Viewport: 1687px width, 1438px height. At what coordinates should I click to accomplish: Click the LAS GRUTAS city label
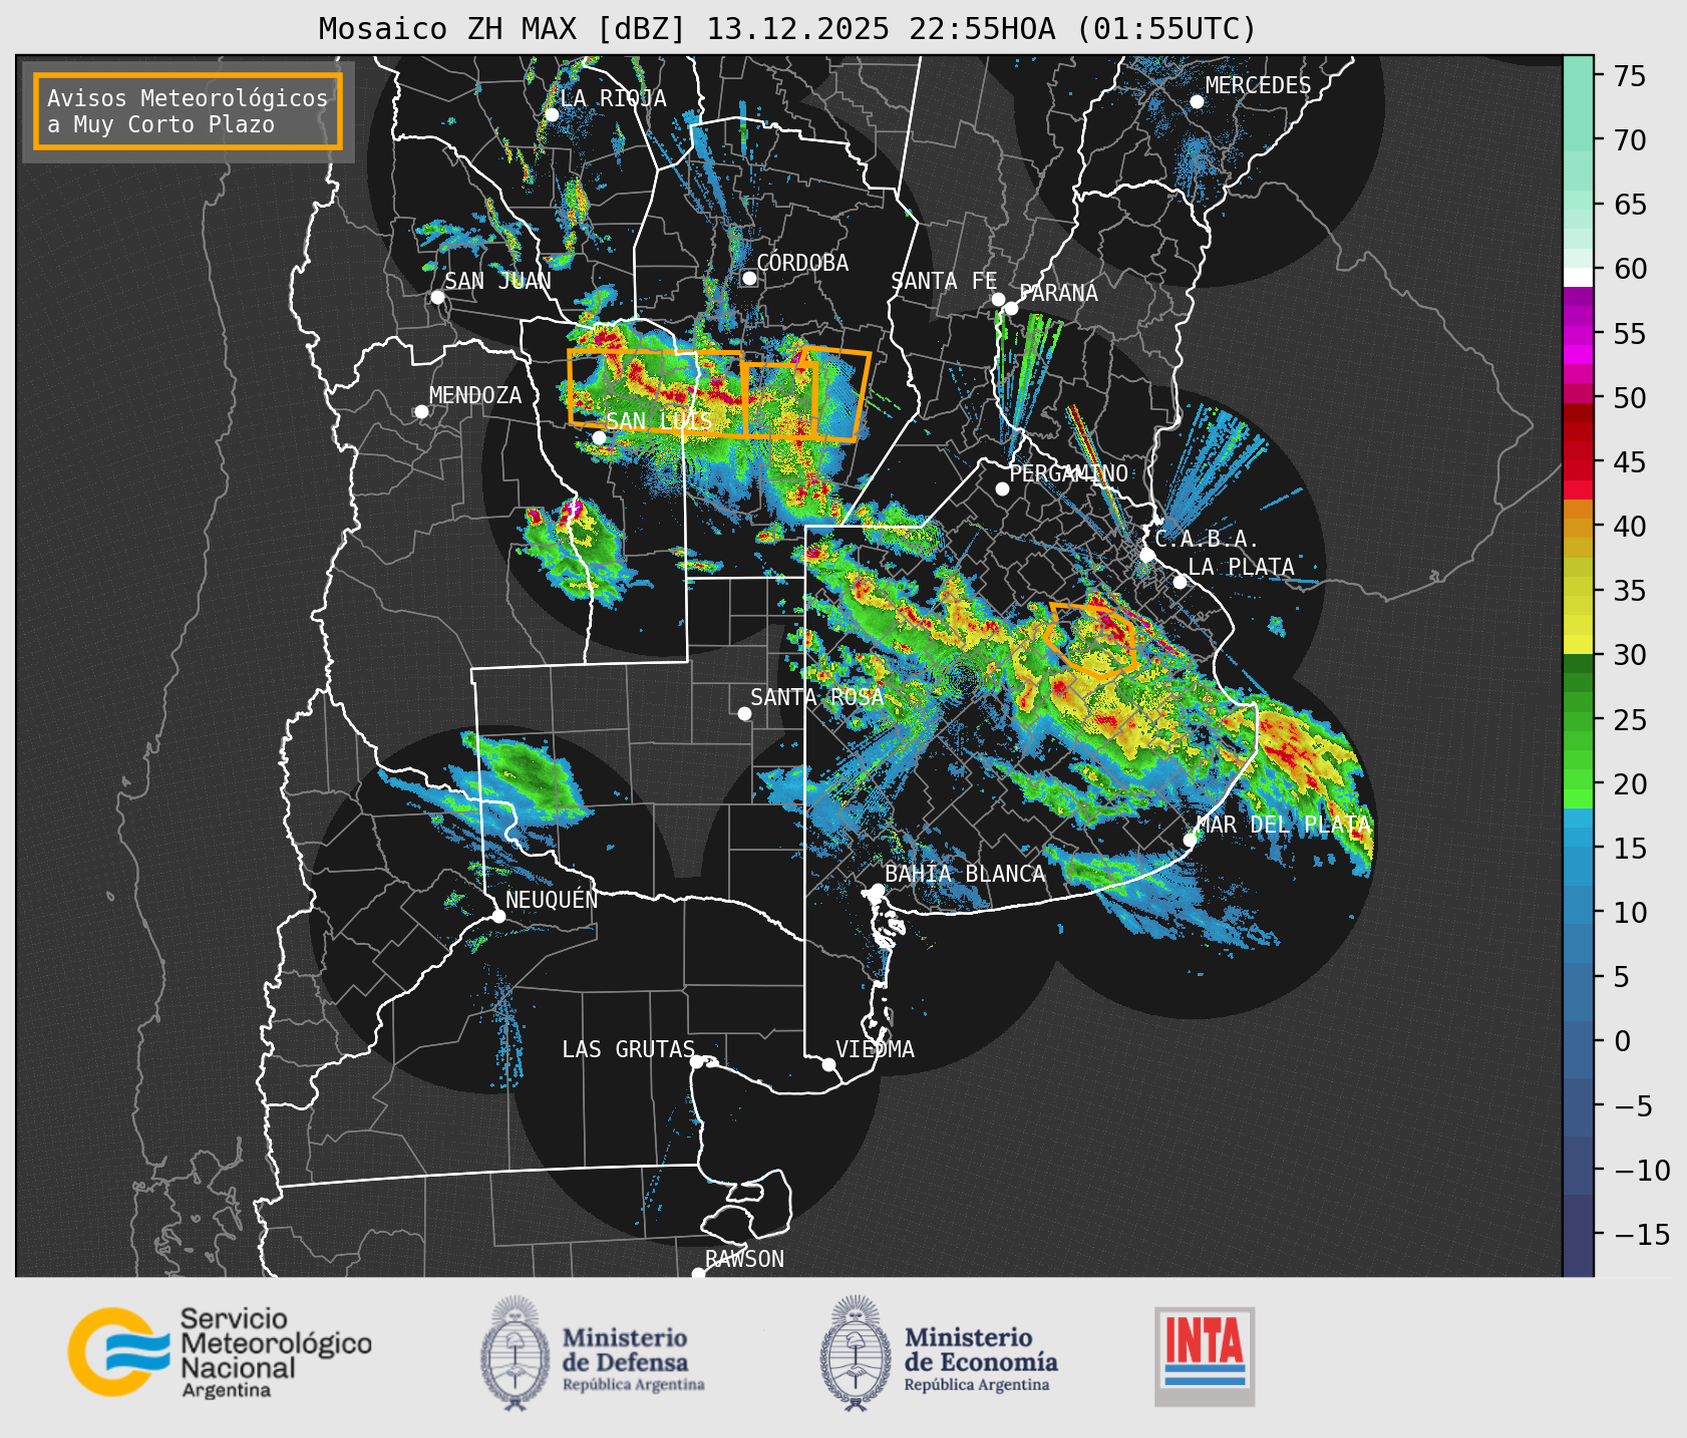(627, 1049)
